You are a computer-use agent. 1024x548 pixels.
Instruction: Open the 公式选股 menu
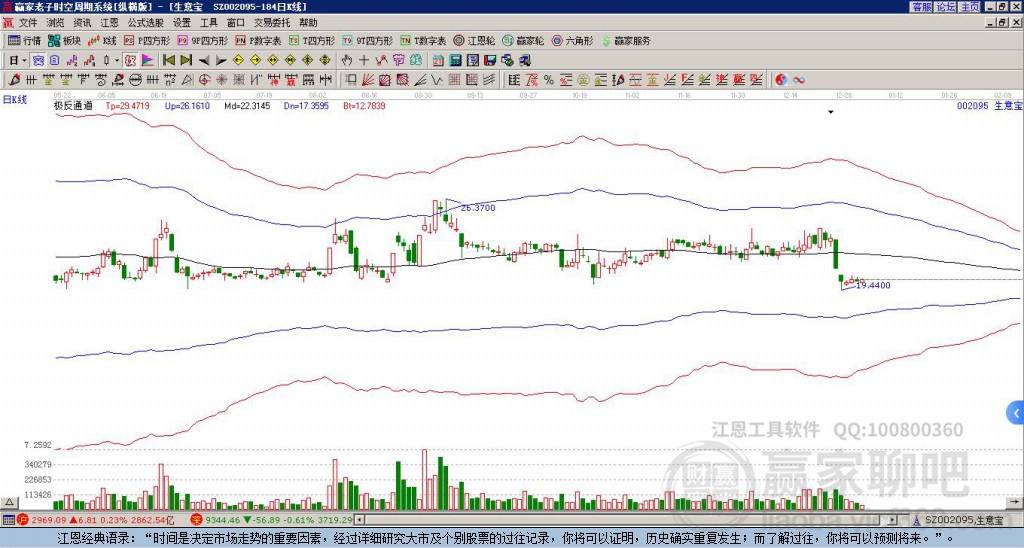[145, 22]
